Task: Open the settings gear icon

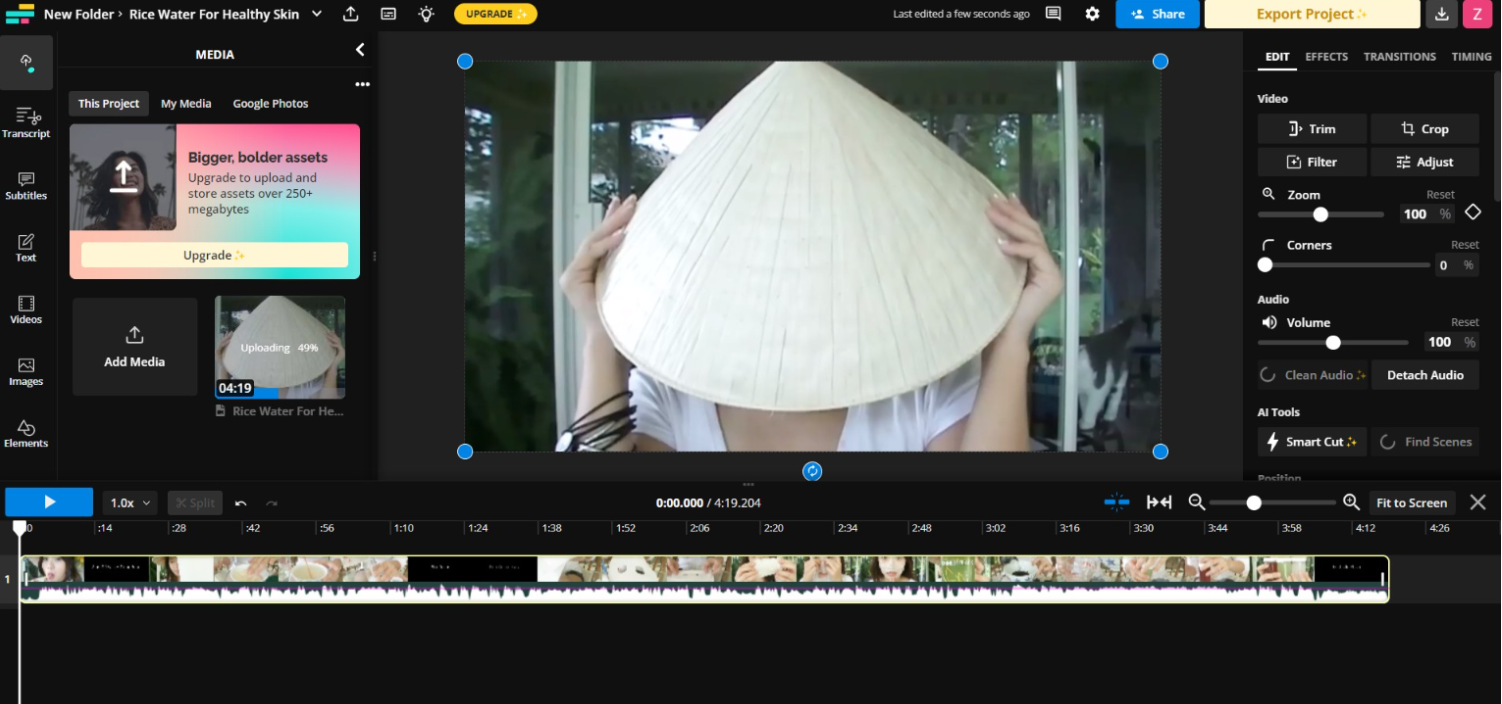Action: 1093,14
